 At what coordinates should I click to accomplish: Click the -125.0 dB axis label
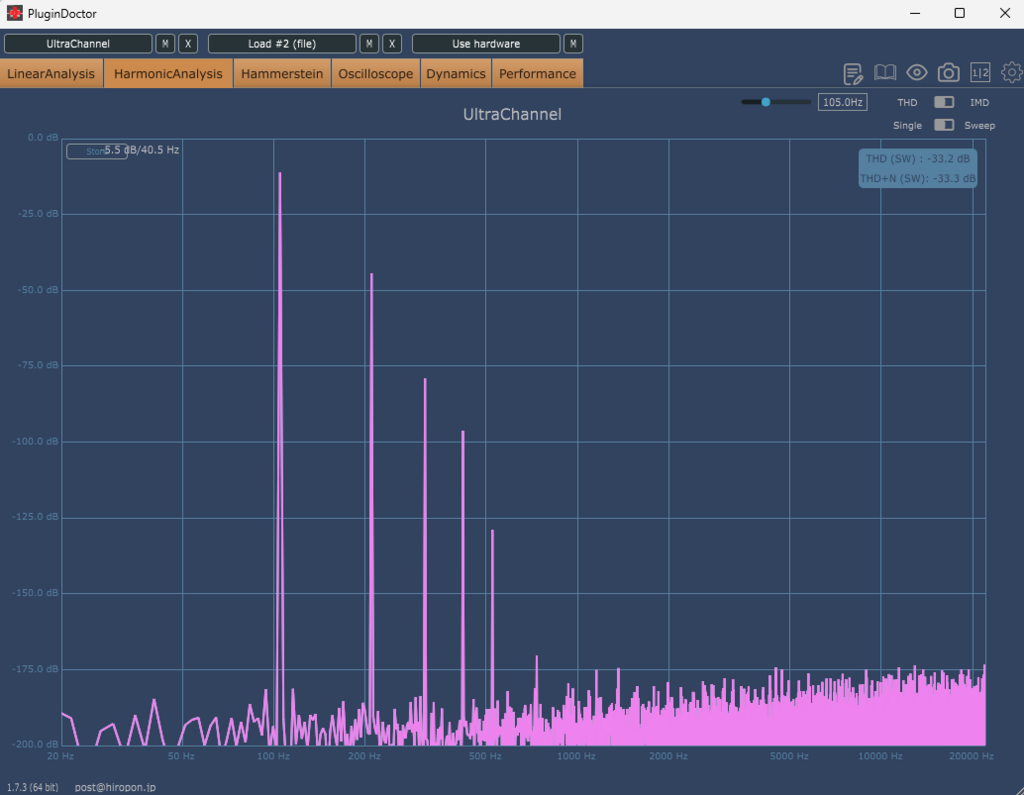(x=36, y=517)
